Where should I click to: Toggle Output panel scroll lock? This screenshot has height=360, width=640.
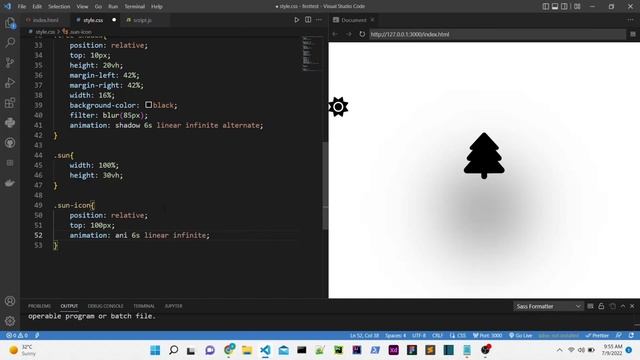coord(601,306)
